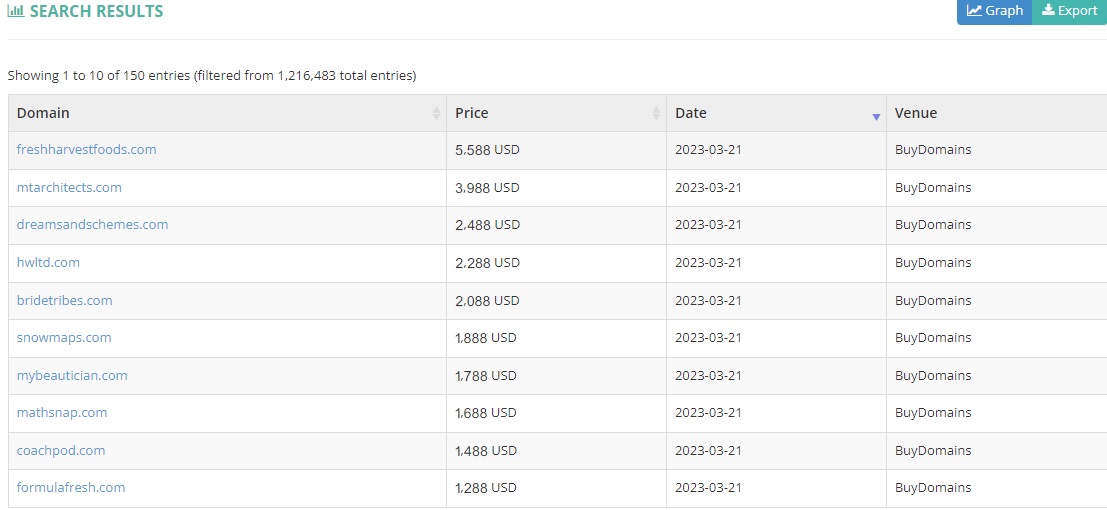1107x510 pixels.
Task: Open dreamsandschemes.com domain link
Action: pyautogui.click(x=92, y=225)
